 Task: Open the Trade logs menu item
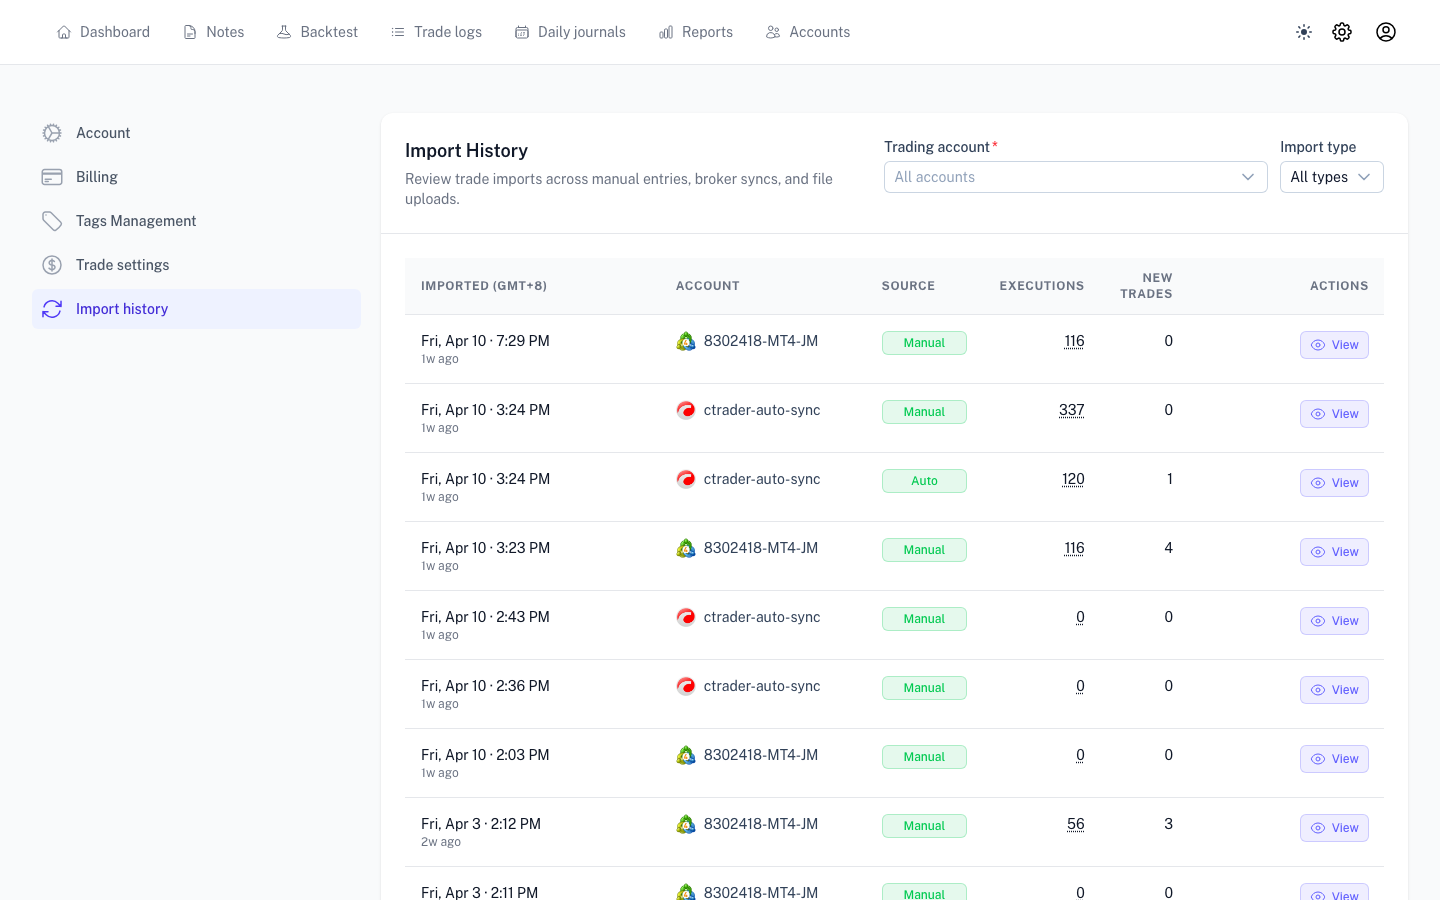pyautogui.click(x=436, y=32)
